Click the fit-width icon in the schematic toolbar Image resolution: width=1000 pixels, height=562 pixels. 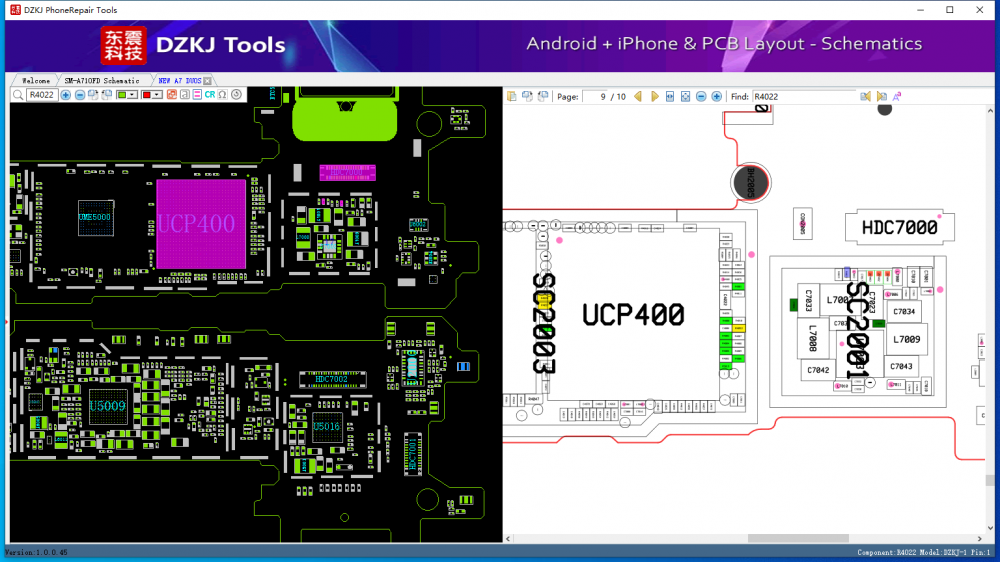coord(670,97)
